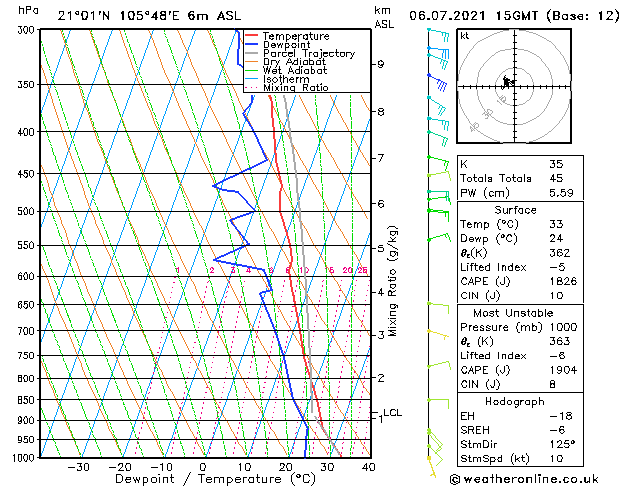Click the 700 hPa pressure level label

coord(27,331)
